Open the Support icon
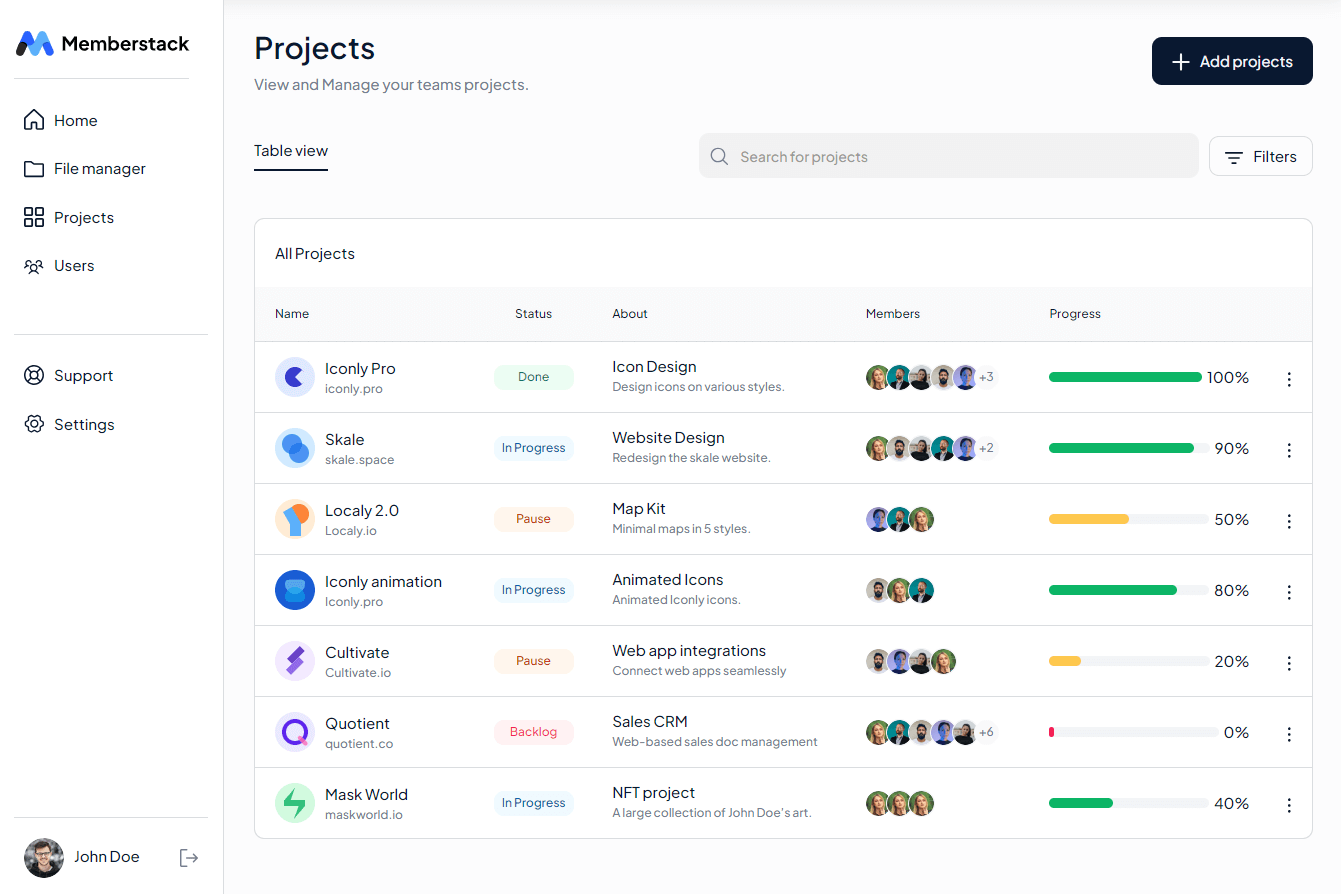 (x=33, y=375)
